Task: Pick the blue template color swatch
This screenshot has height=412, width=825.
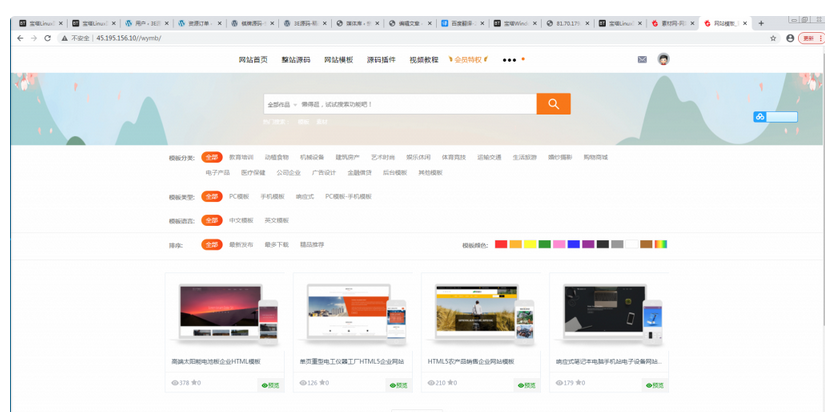Action: click(x=574, y=244)
